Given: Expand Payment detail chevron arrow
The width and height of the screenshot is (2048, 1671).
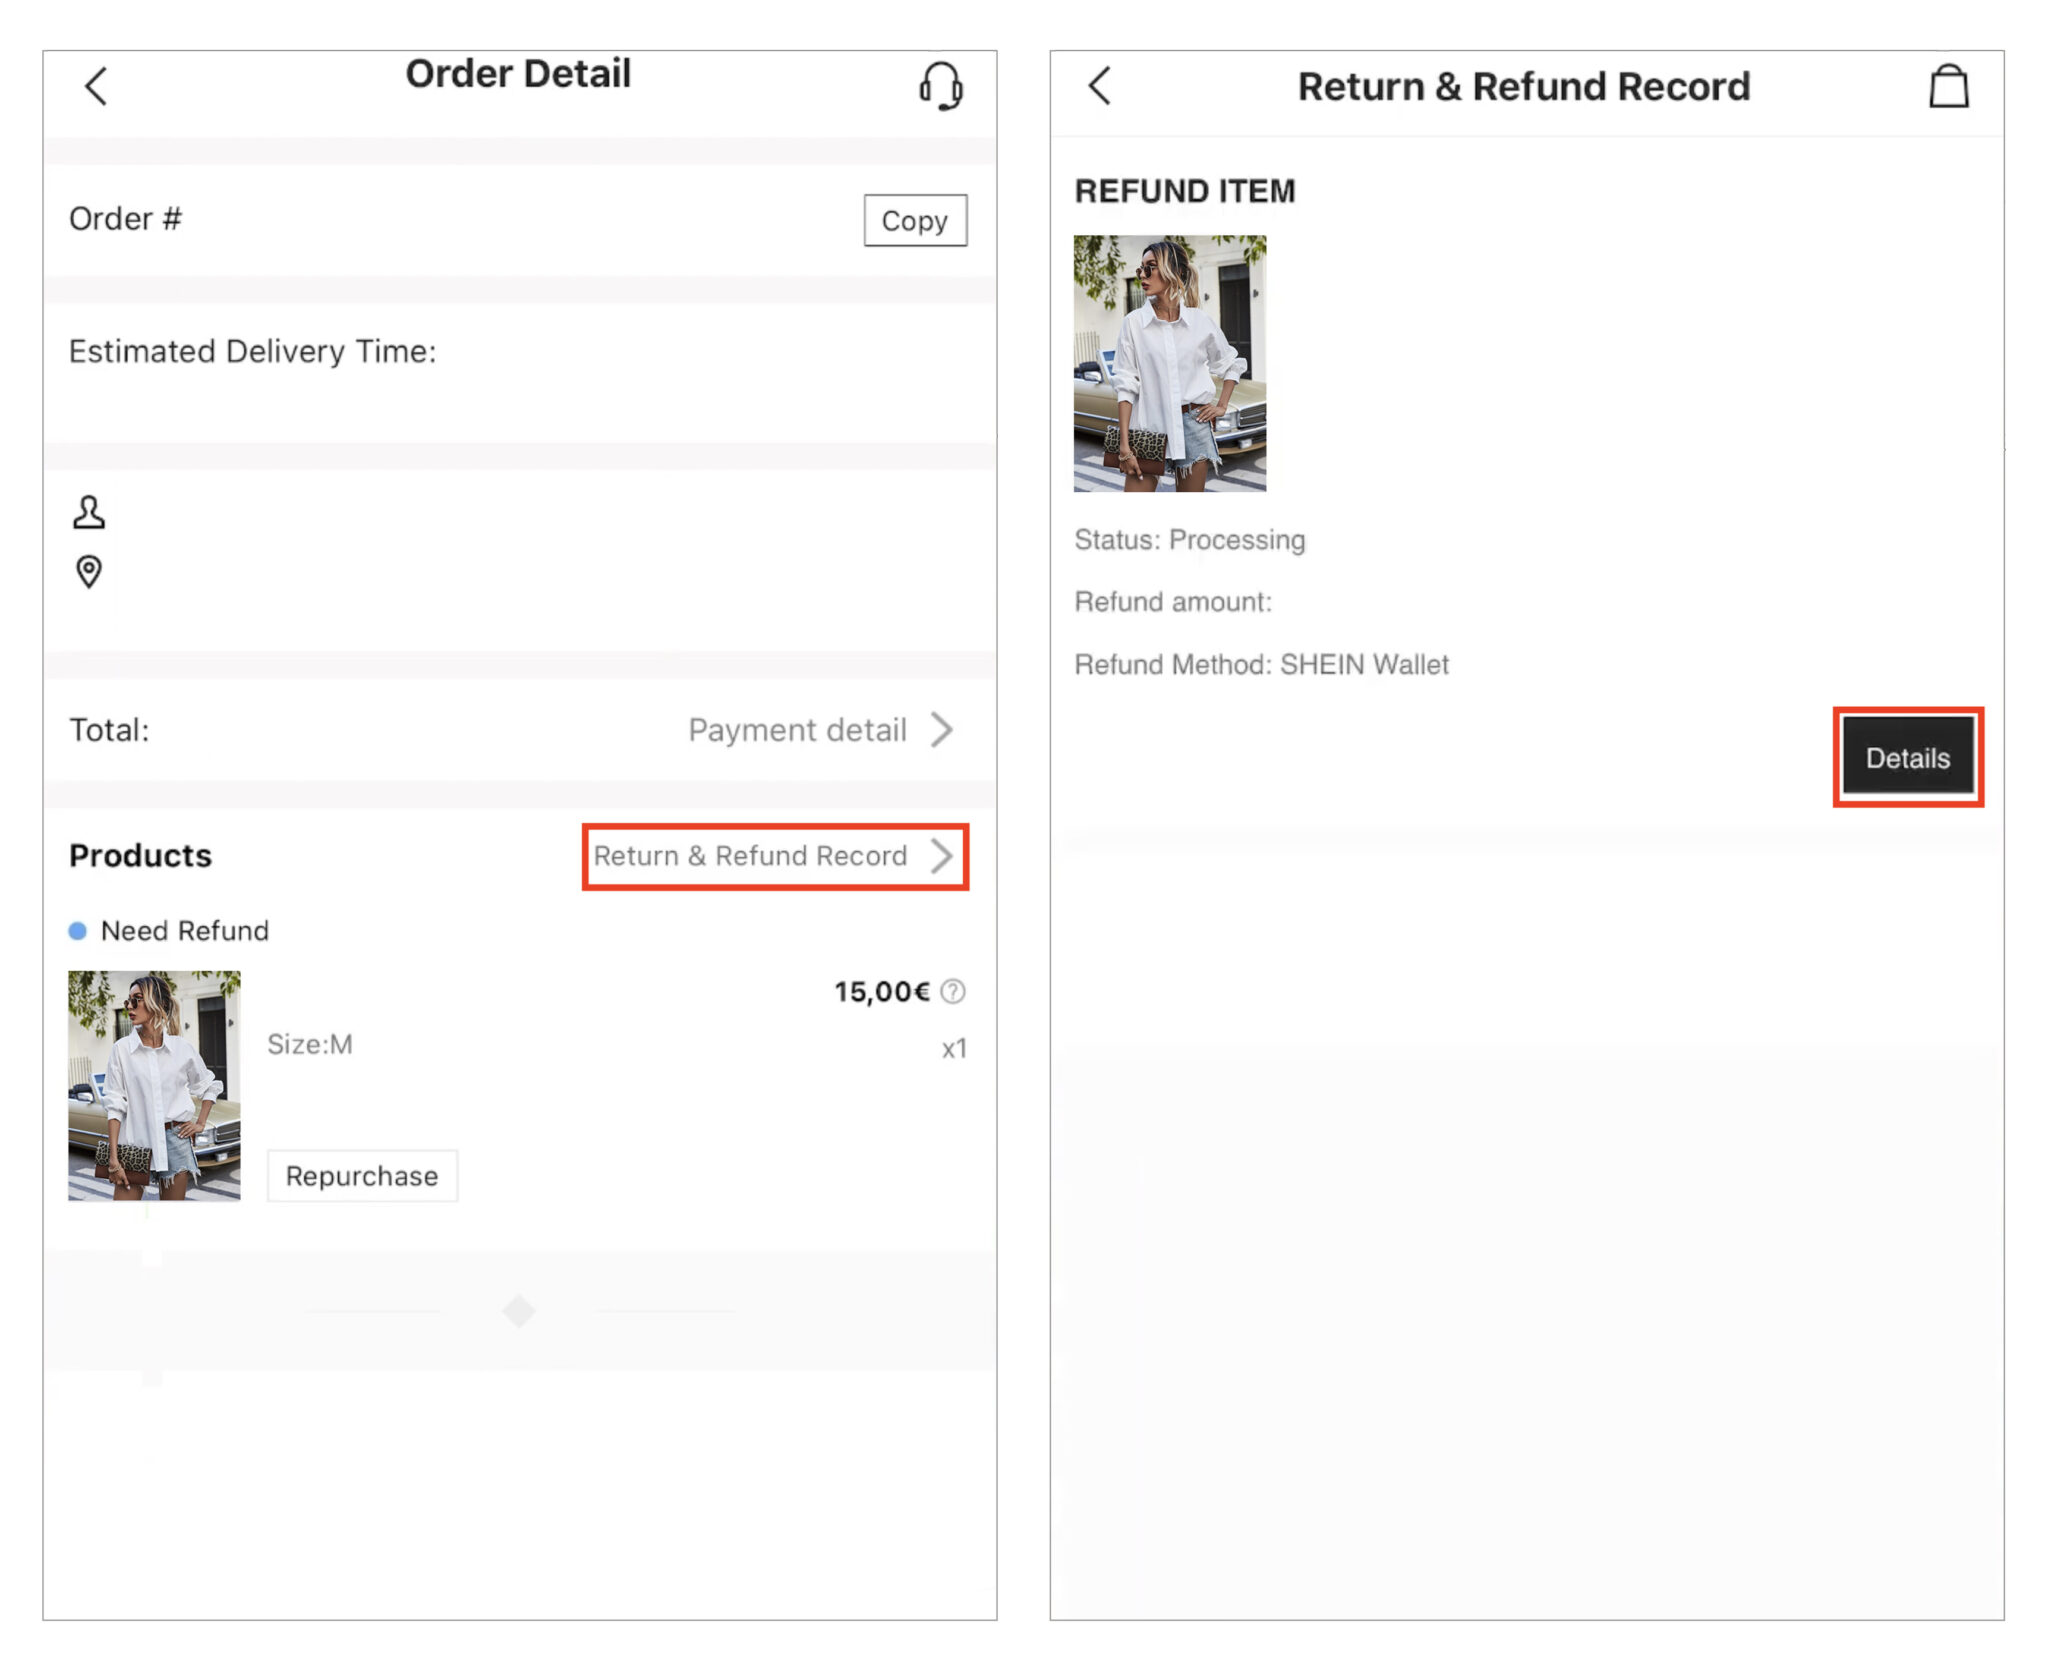Looking at the screenshot, I should [x=941, y=730].
